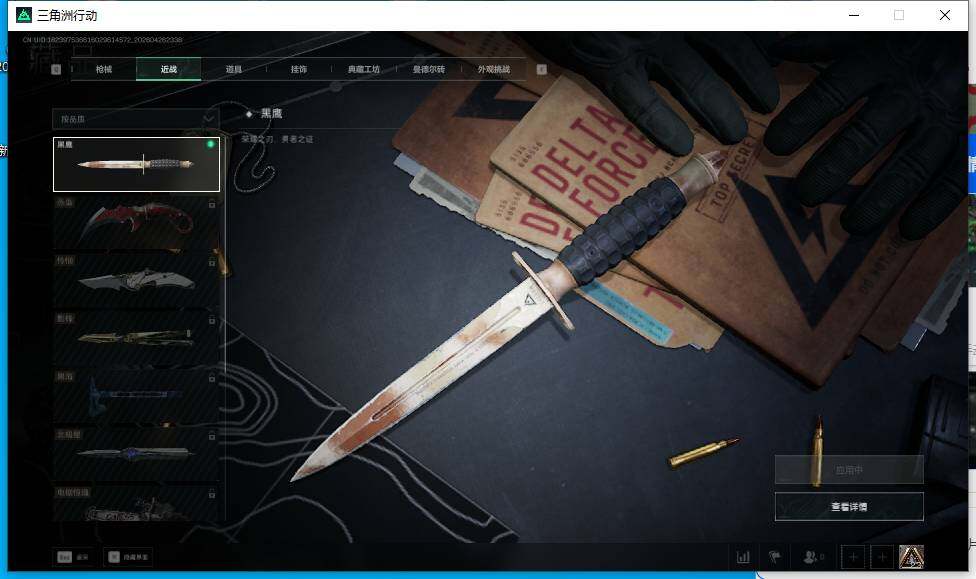The image size is (976, 579).
Task: Select the 近战 melee tab
Action: [169, 69]
